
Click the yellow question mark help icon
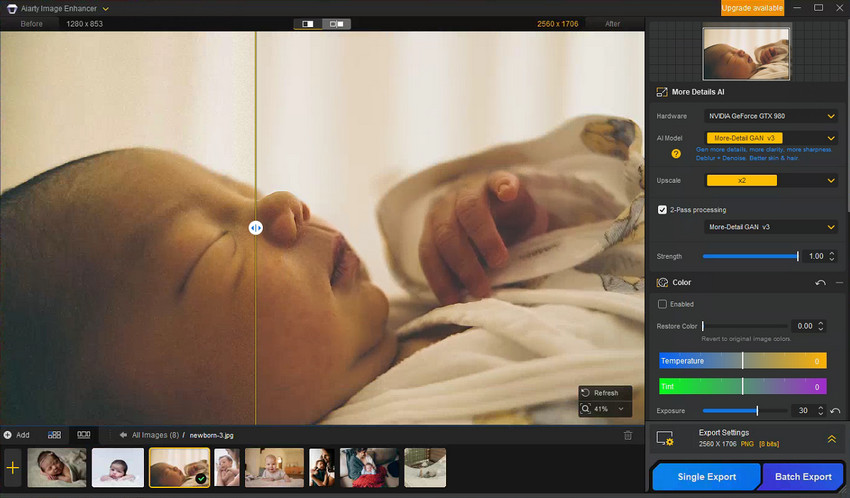tap(676, 154)
